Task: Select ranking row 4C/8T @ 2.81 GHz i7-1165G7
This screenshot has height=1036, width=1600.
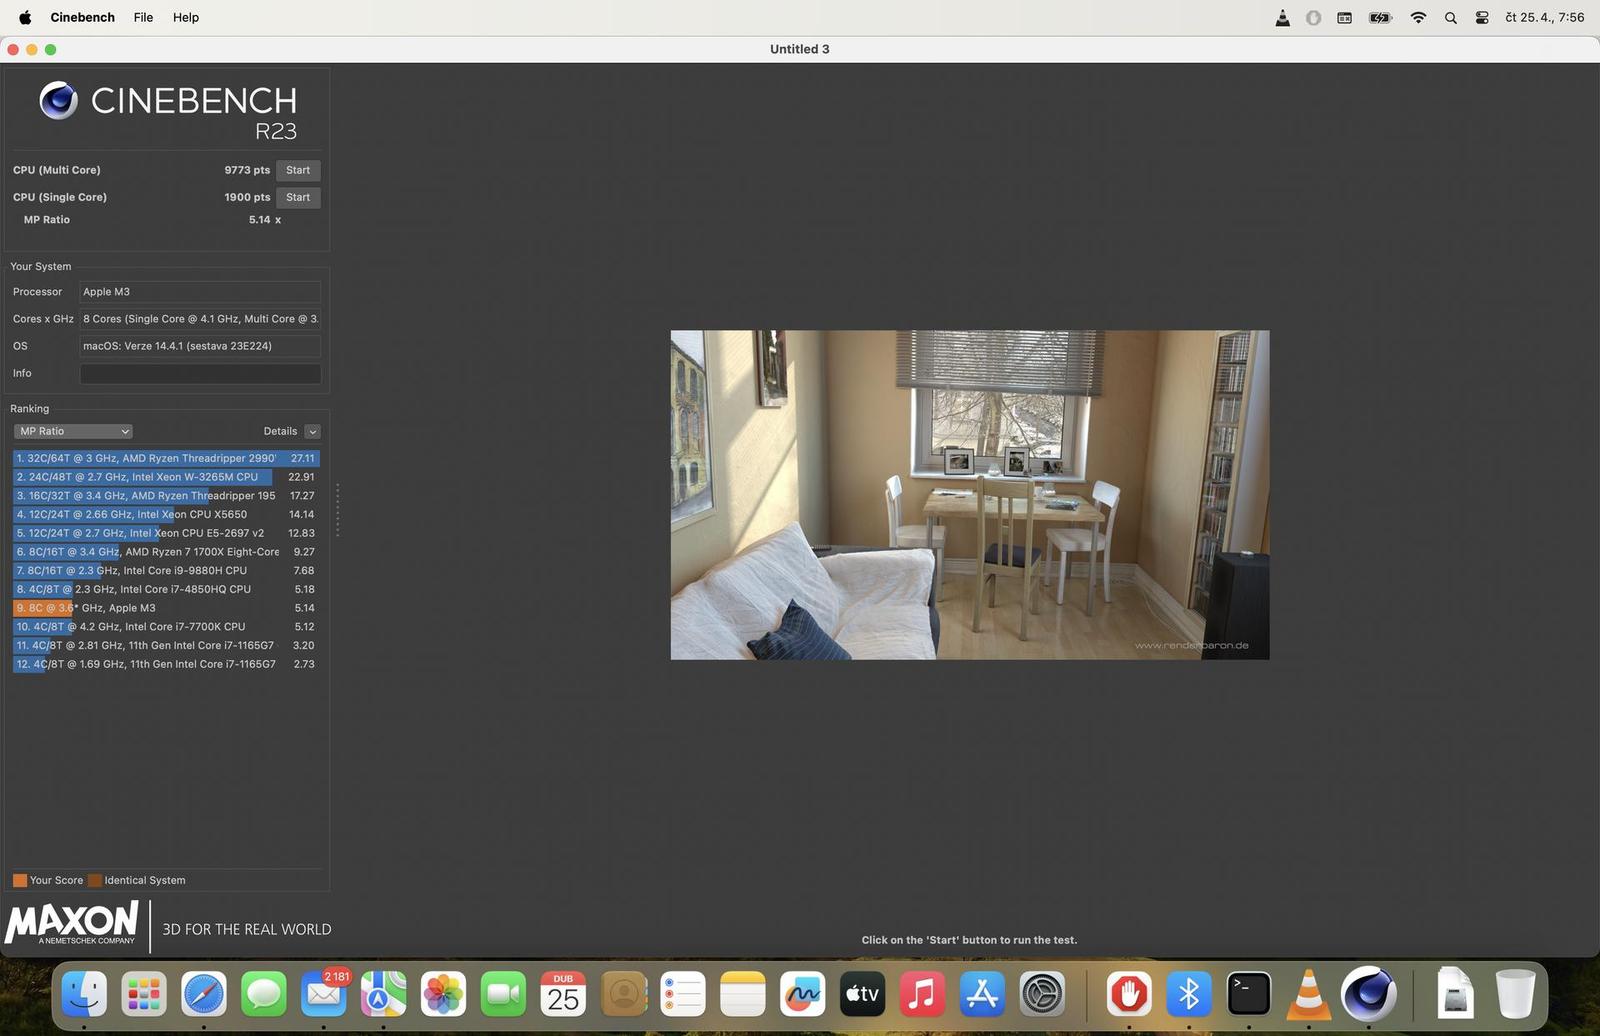Action: [x=166, y=646]
